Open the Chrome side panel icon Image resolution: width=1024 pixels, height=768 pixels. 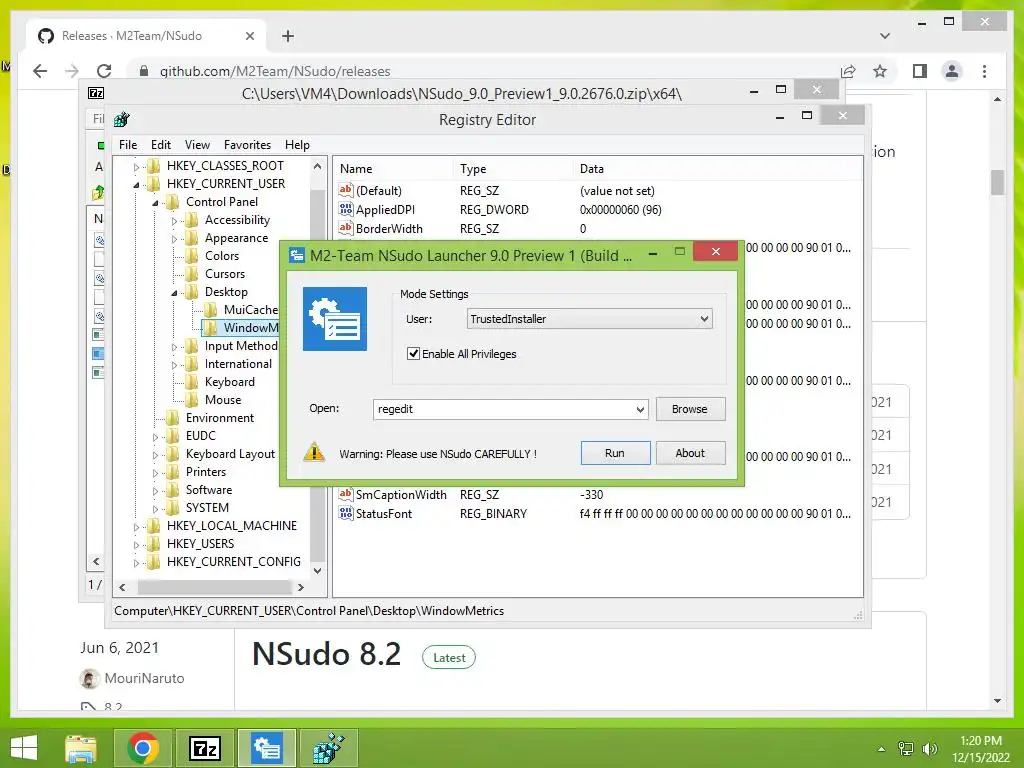pyautogui.click(x=920, y=71)
